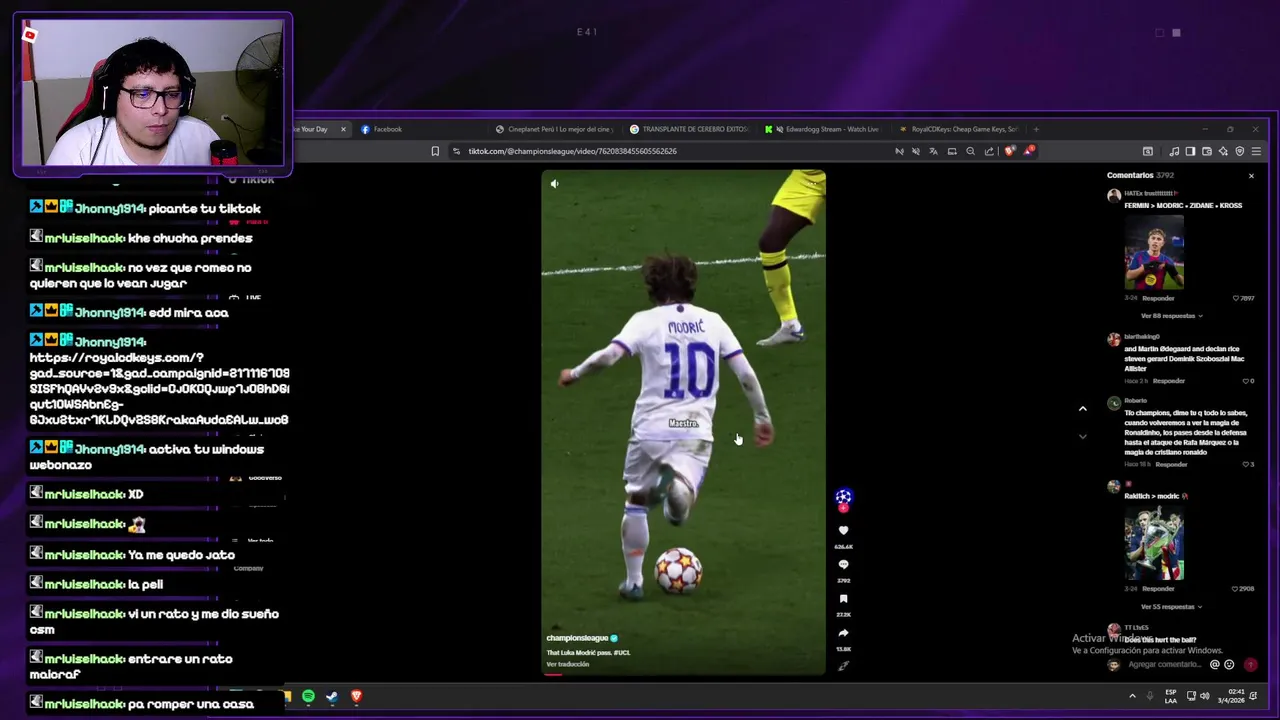Reply to Roberto's comment
Screen dimensions: 1280x720
(1170, 464)
